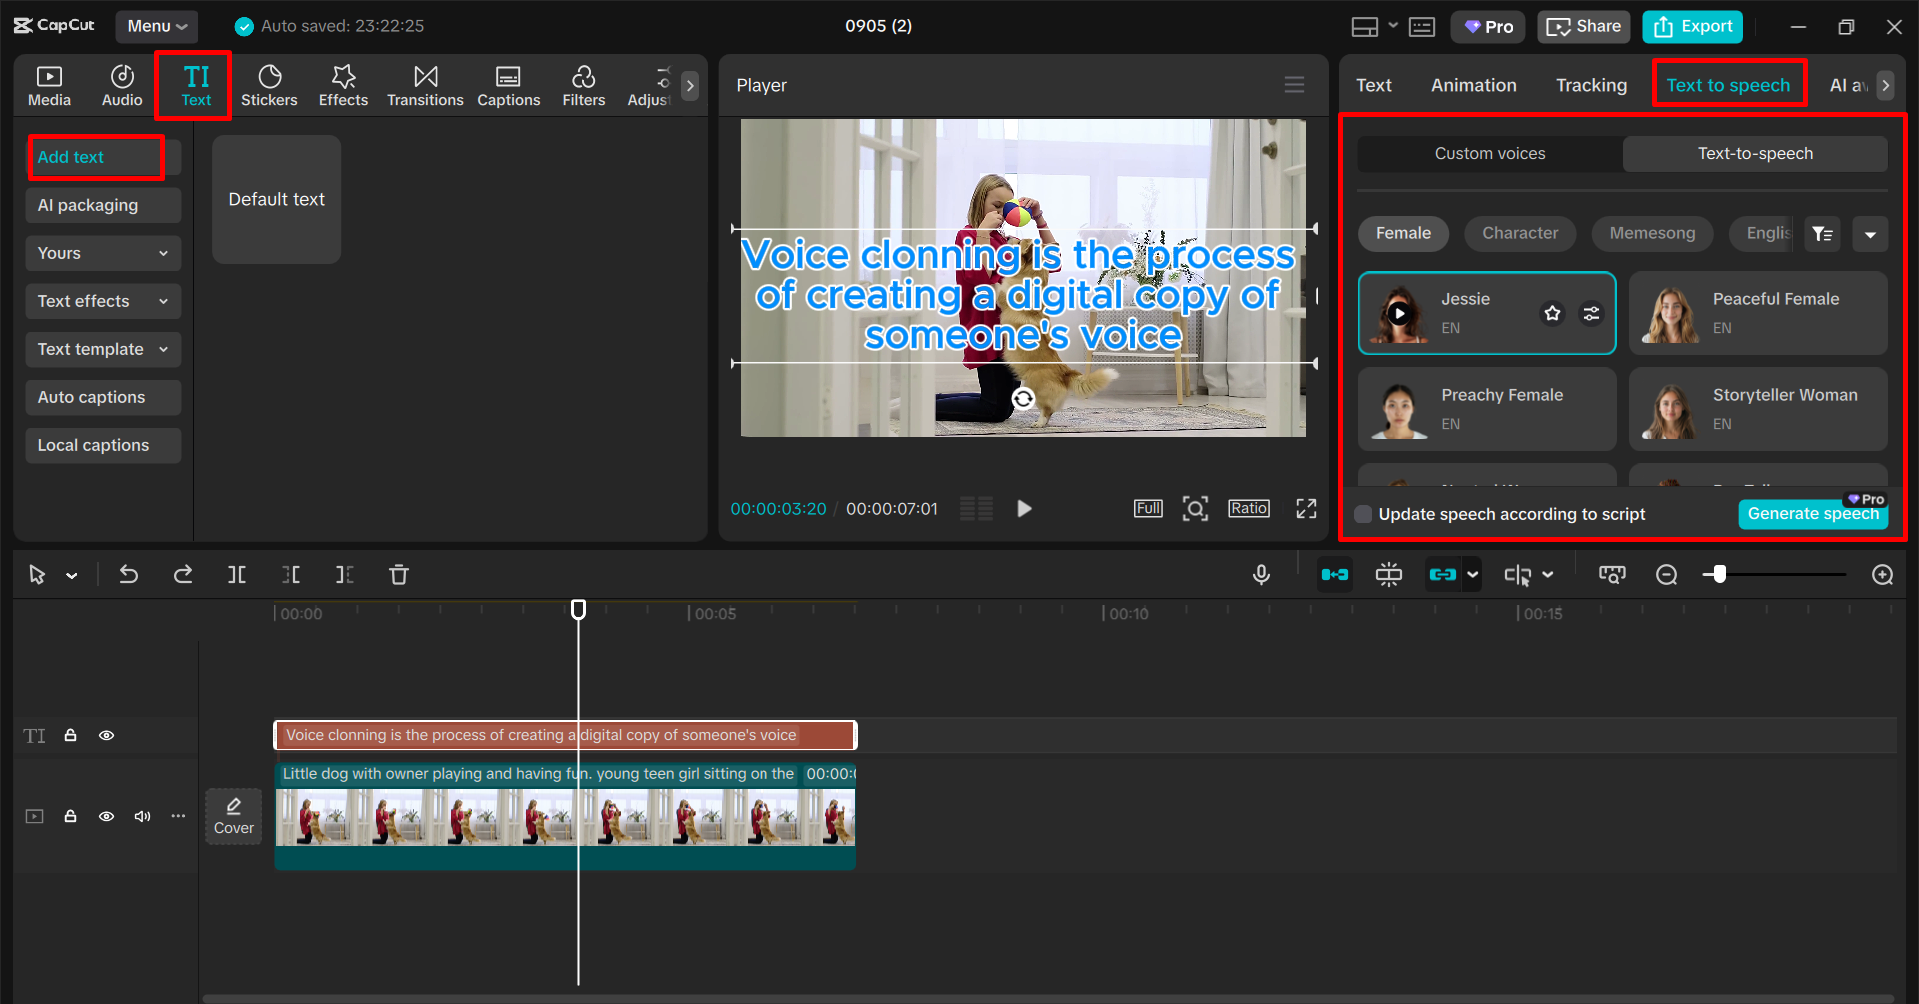The width and height of the screenshot is (1919, 1004).
Task: Click the Undo icon in timeline toolbar
Action: pos(129,574)
